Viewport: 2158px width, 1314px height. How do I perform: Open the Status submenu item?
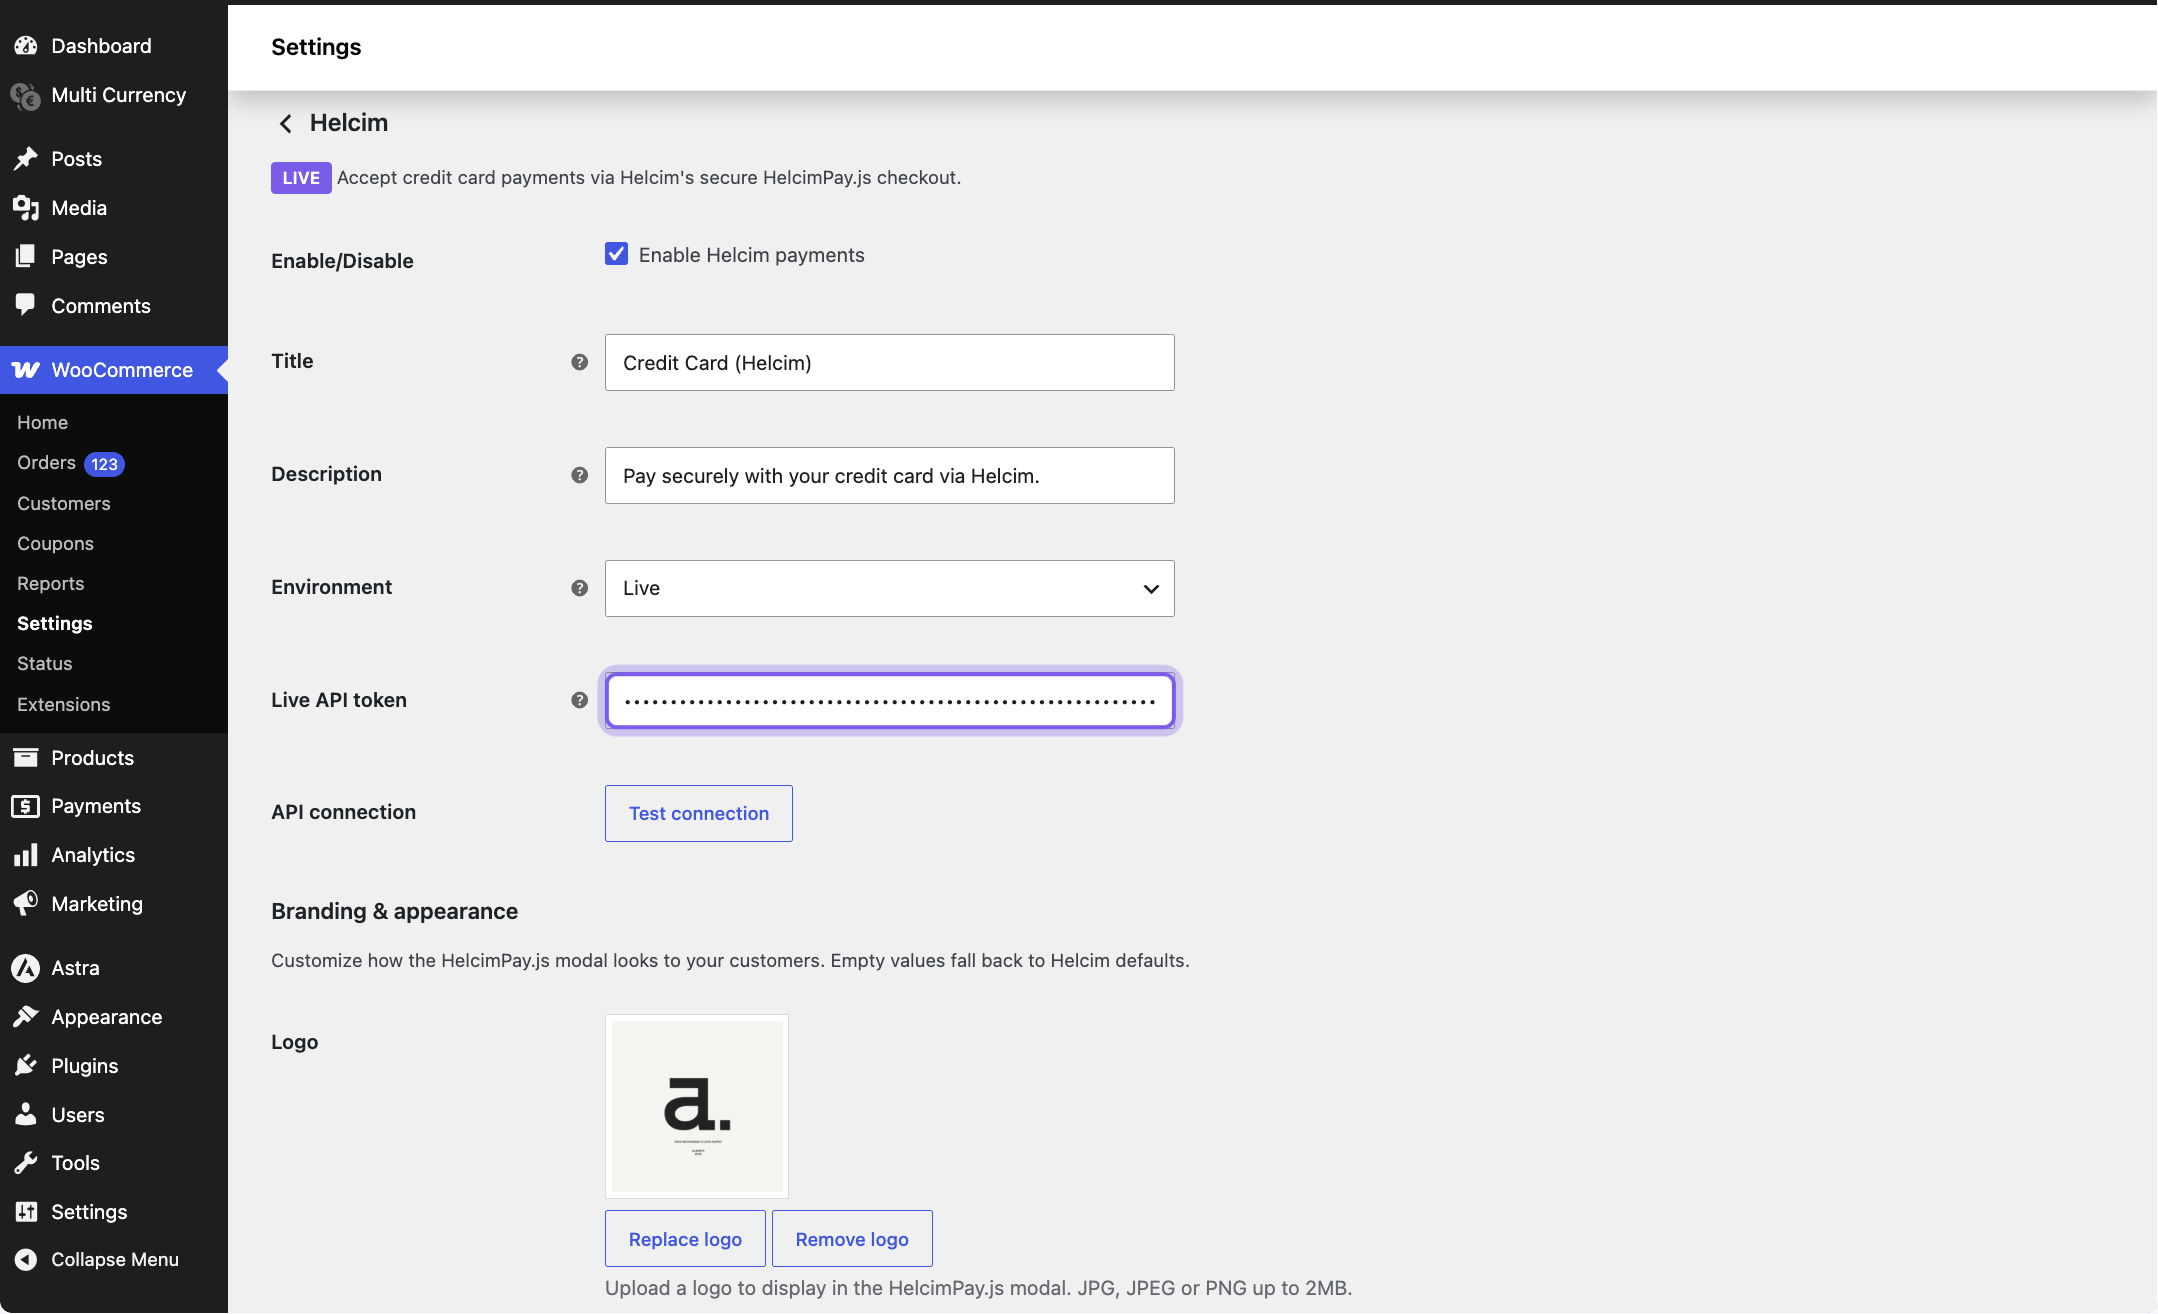click(x=44, y=664)
